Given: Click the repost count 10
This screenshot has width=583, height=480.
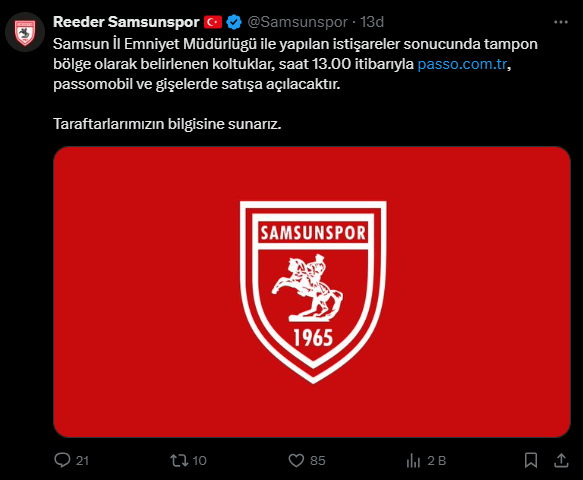Looking at the screenshot, I should tap(199, 461).
